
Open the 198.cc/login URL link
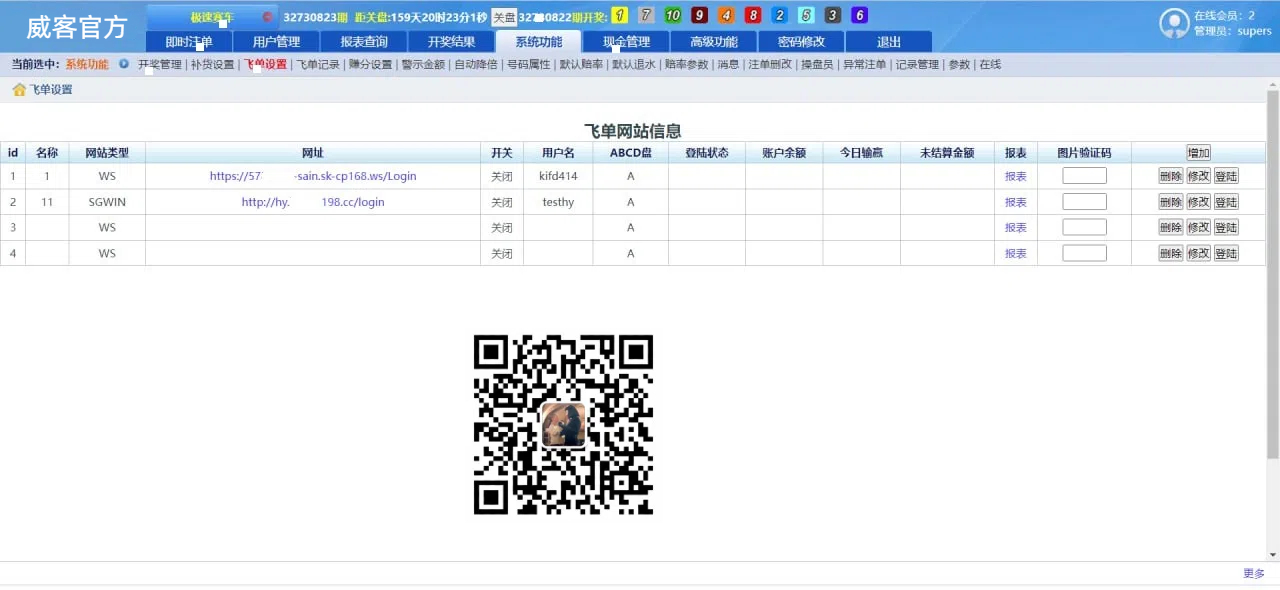pos(313,202)
